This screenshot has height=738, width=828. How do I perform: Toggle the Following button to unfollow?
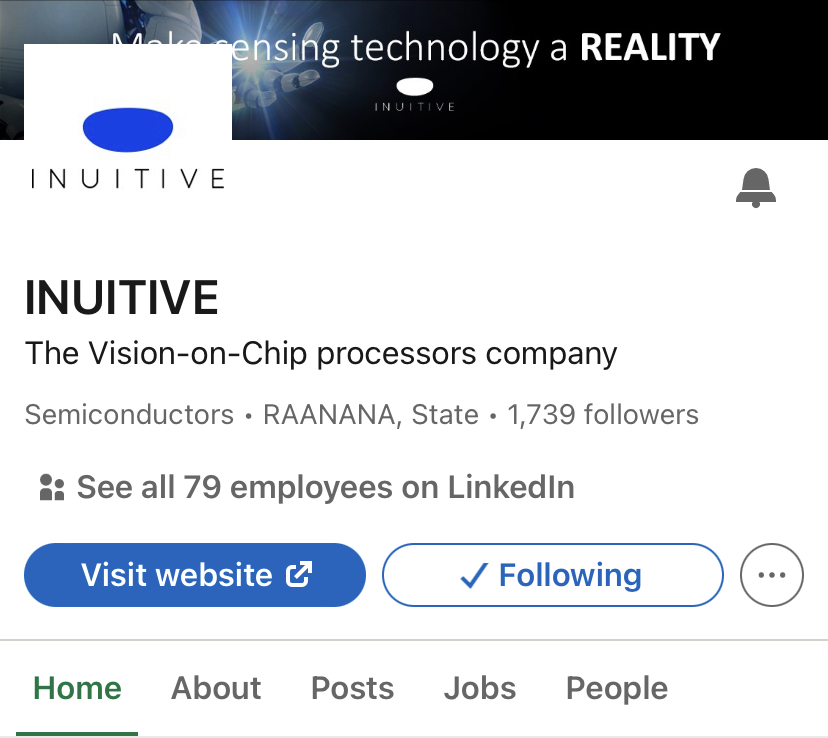pyautogui.click(x=552, y=575)
